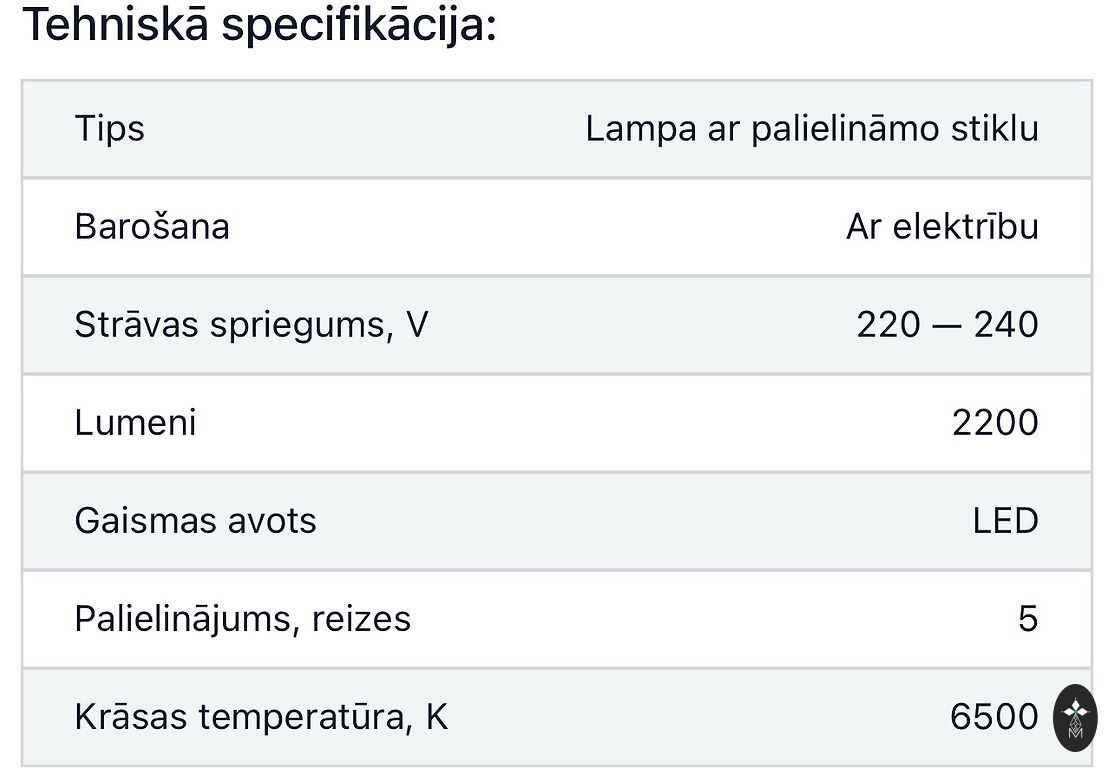Click the "Gaismas avots" label
Image resolution: width=1114 pixels, height=768 pixels.
[x=195, y=521]
